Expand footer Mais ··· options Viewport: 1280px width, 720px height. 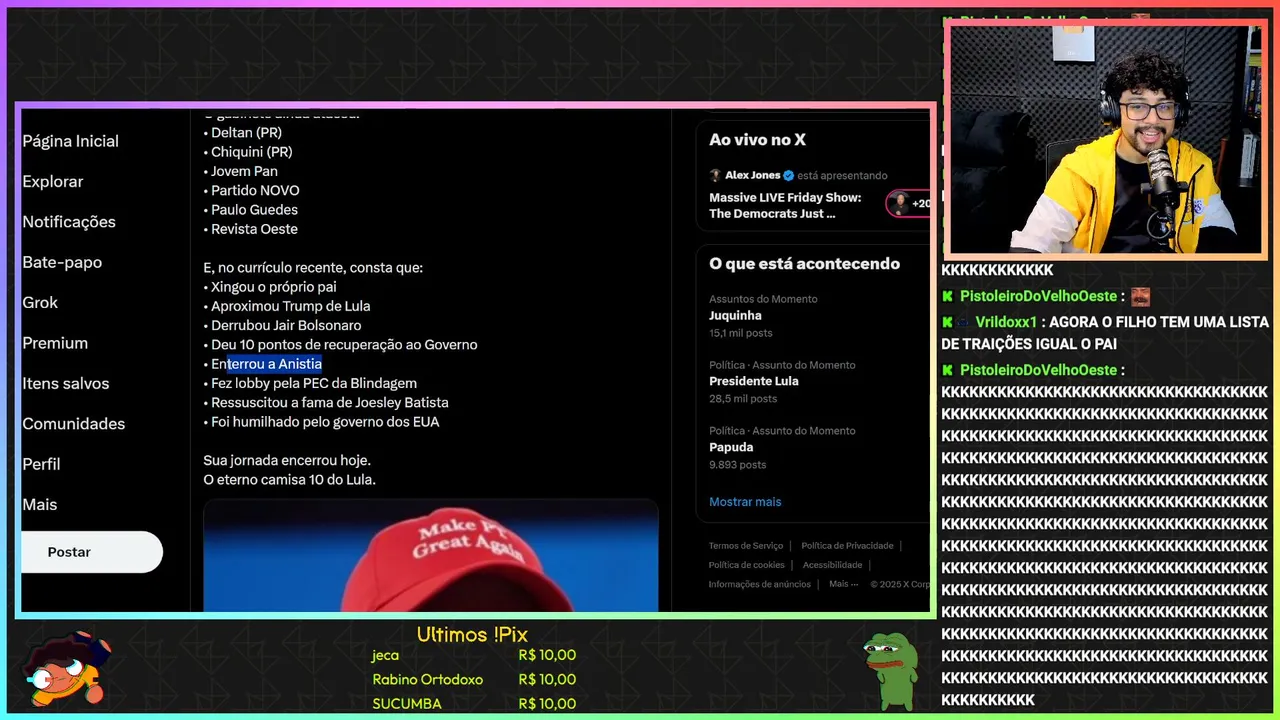pyautogui.click(x=844, y=584)
